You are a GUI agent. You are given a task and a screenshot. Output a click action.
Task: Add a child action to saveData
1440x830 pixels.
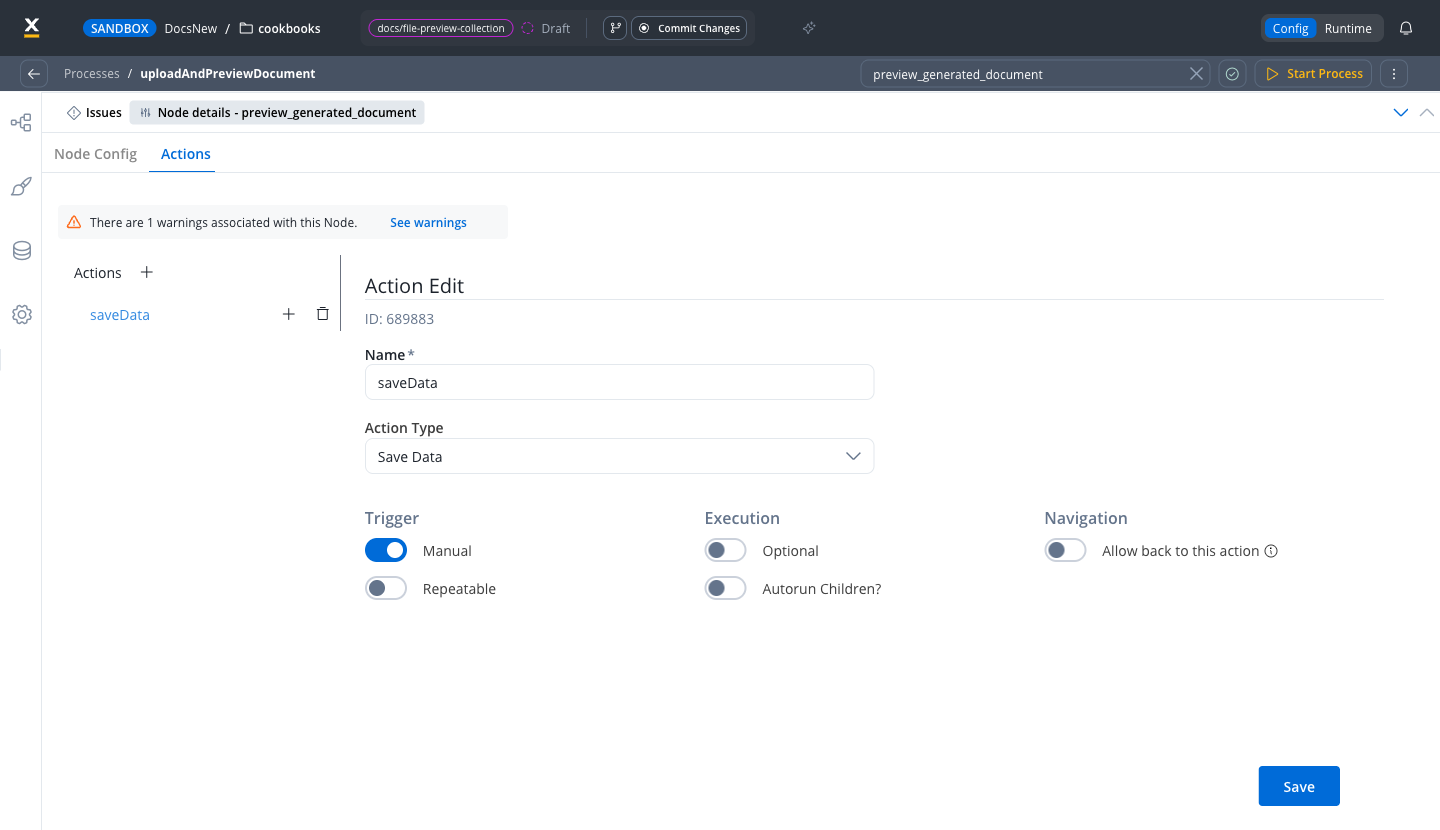click(x=289, y=314)
